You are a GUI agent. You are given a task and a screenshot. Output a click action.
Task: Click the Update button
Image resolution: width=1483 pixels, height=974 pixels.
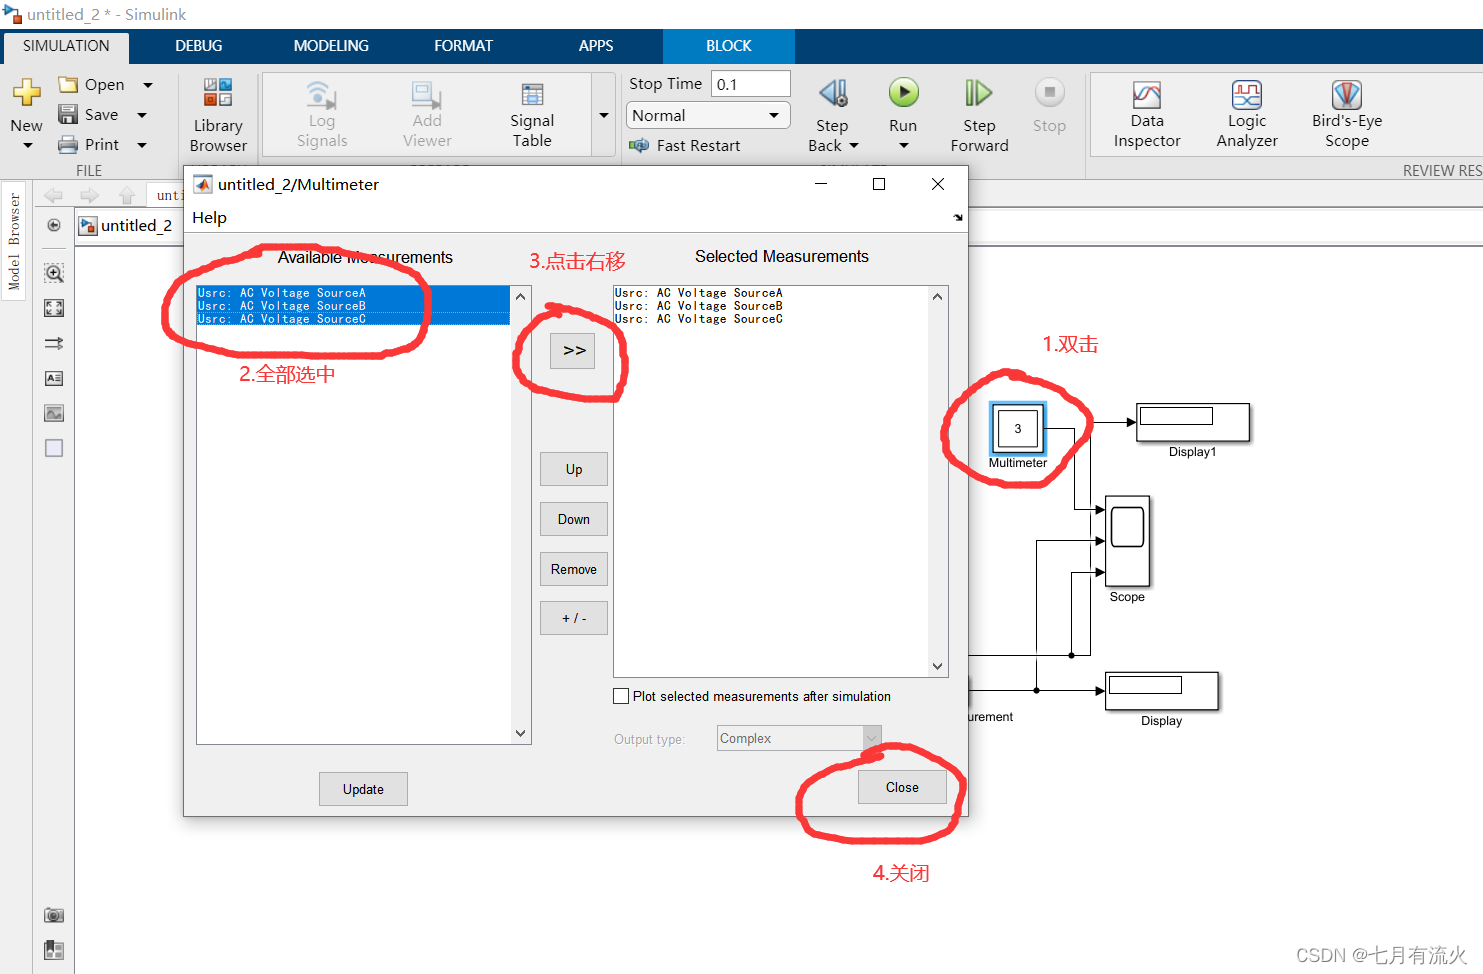coord(363,789)
